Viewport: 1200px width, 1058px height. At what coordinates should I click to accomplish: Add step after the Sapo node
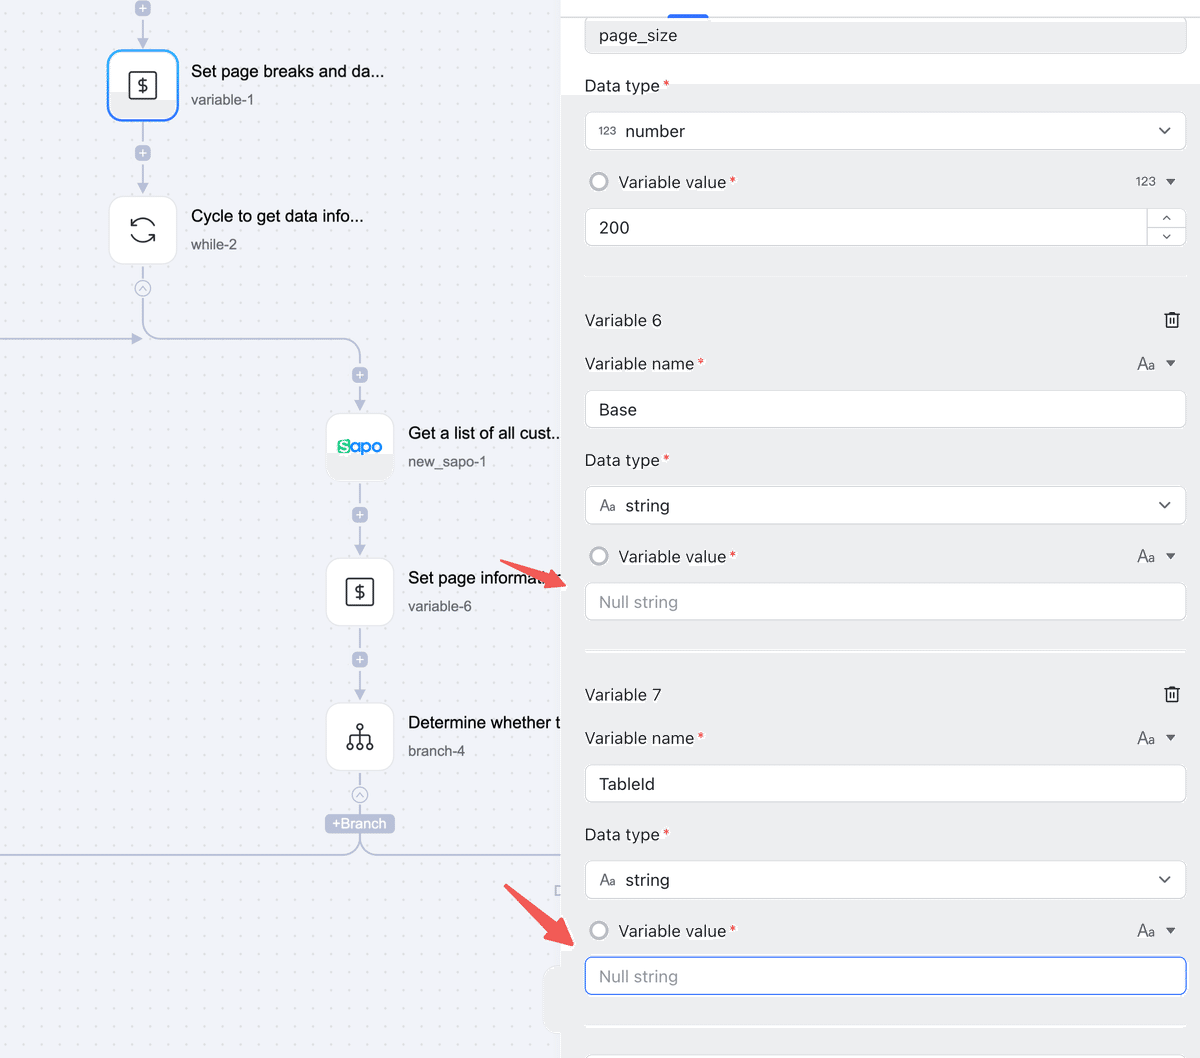coord(360,515)
